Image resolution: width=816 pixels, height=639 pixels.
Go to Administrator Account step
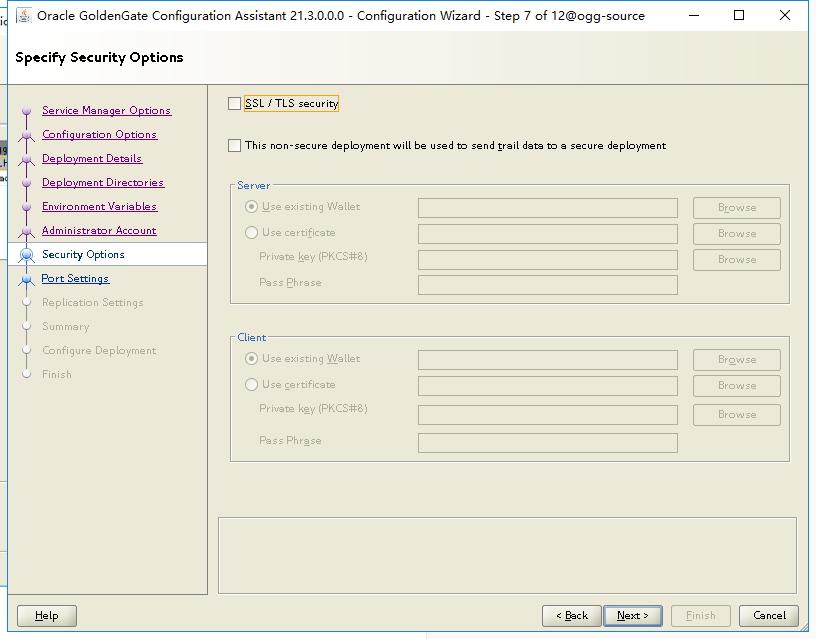(99, 230)
